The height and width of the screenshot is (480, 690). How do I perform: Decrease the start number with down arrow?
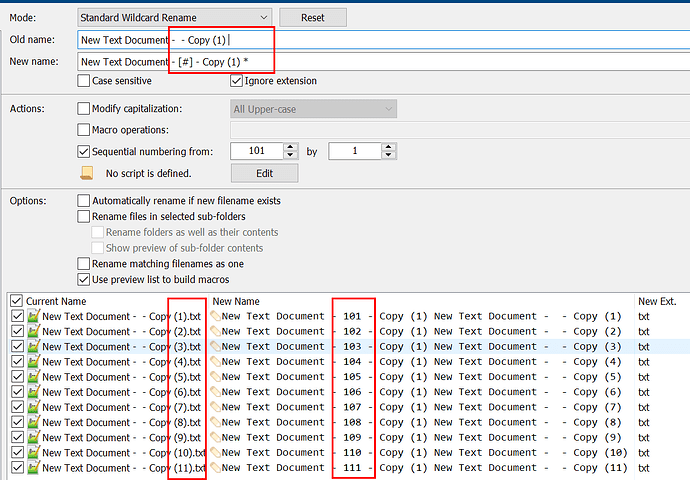(290, 155)
